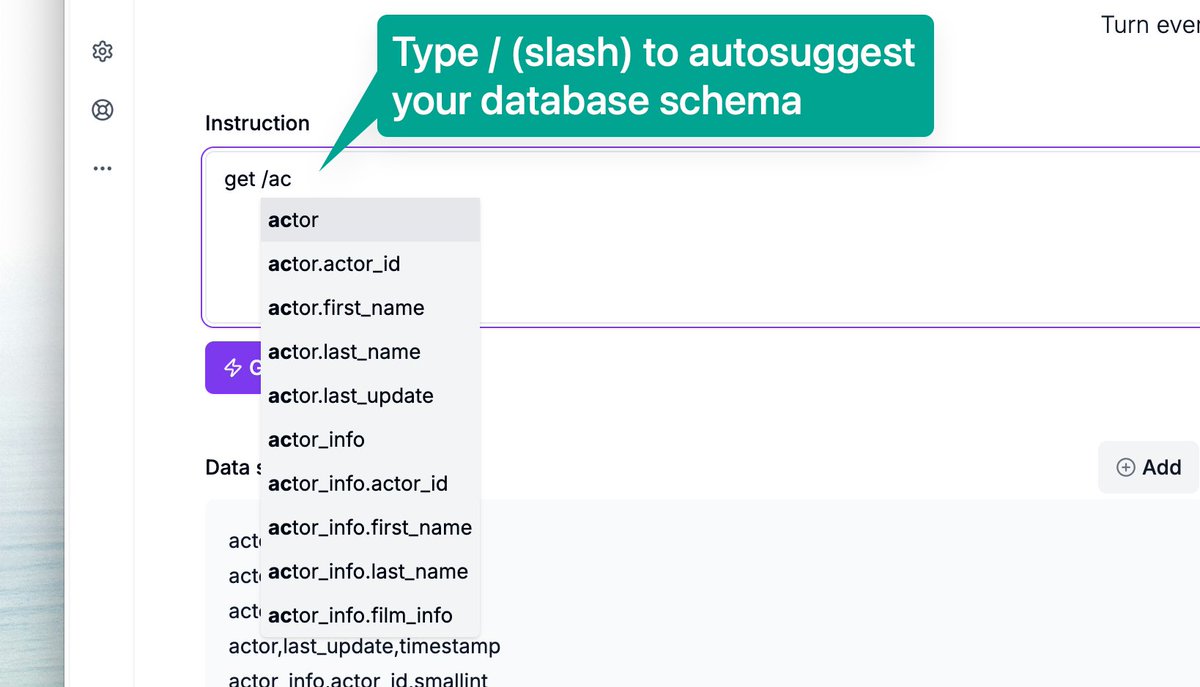Click the lightning bolt generate icon
This screenshot has height=687, width=1200.
point(233,368)
